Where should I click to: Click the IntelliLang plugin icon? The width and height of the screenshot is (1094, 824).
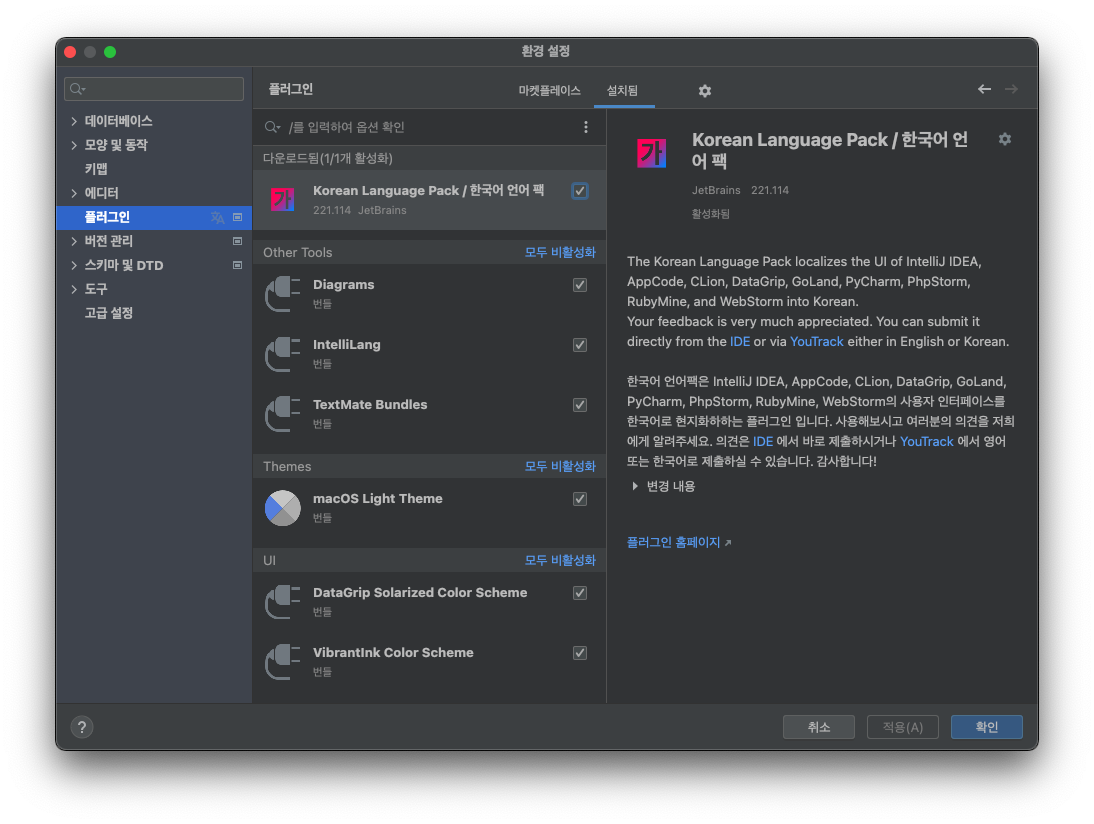(283, 354)
